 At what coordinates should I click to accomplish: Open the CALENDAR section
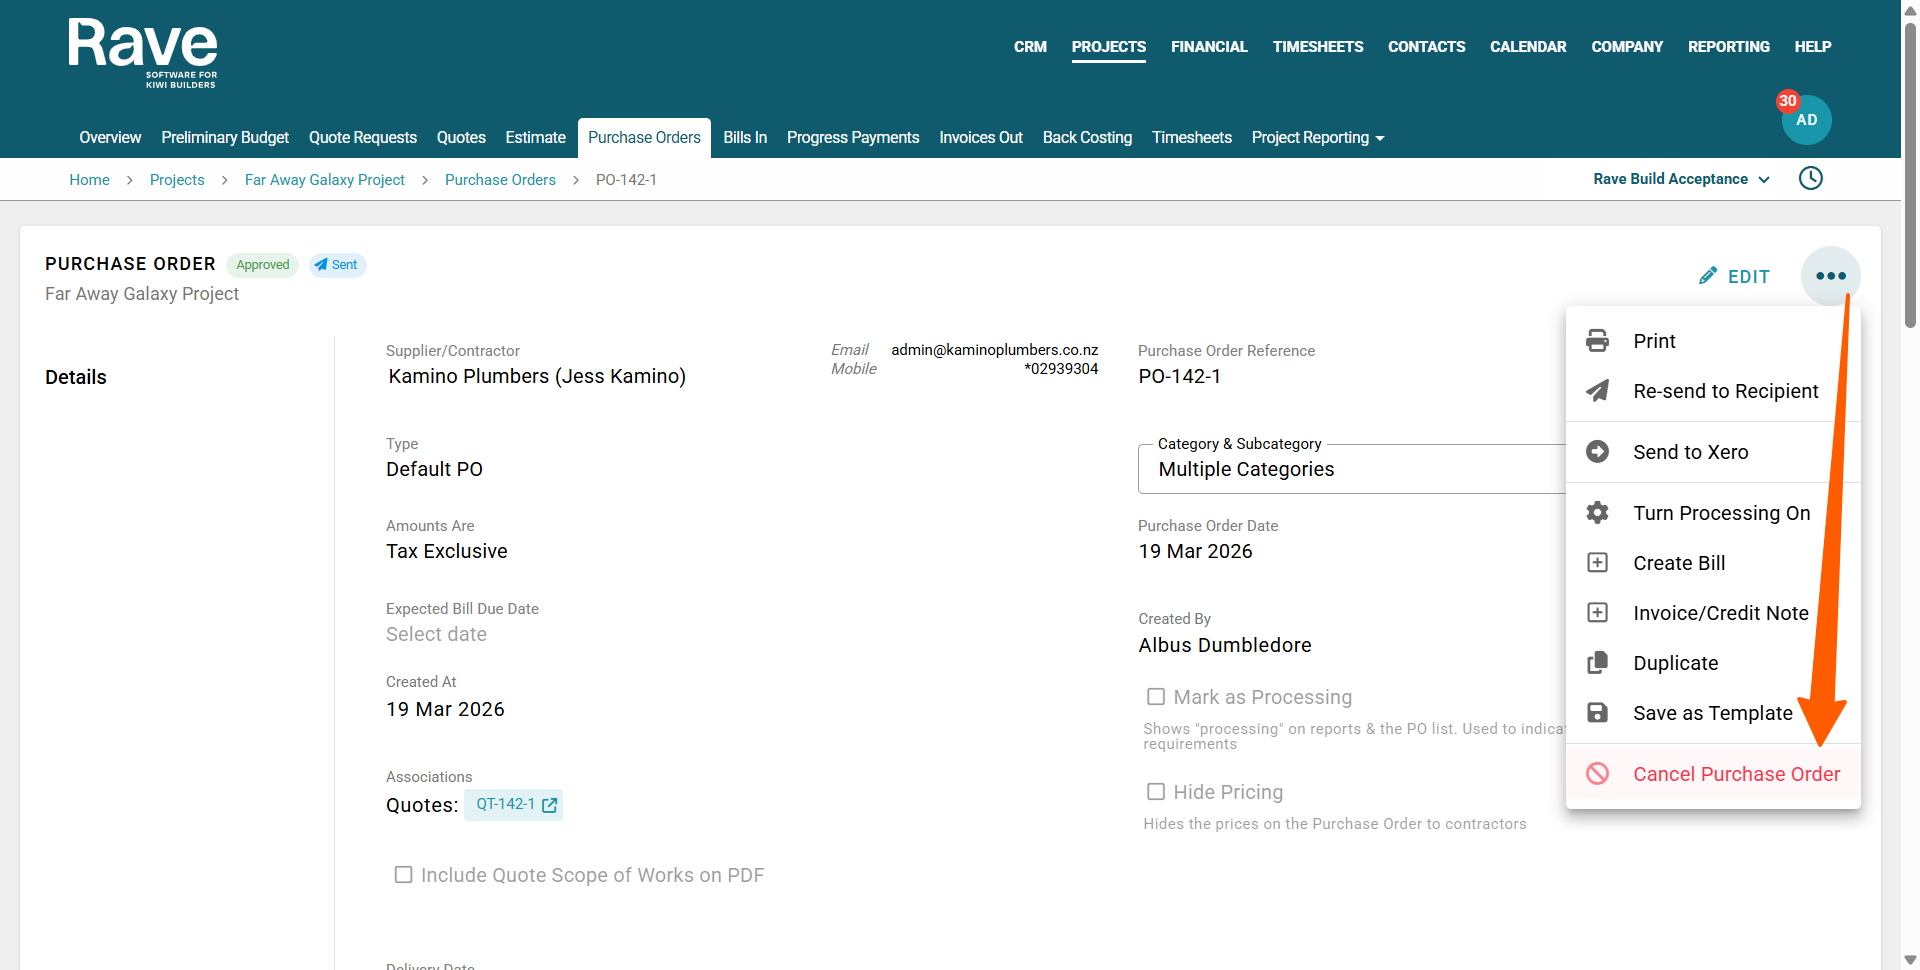(1528, 47)
